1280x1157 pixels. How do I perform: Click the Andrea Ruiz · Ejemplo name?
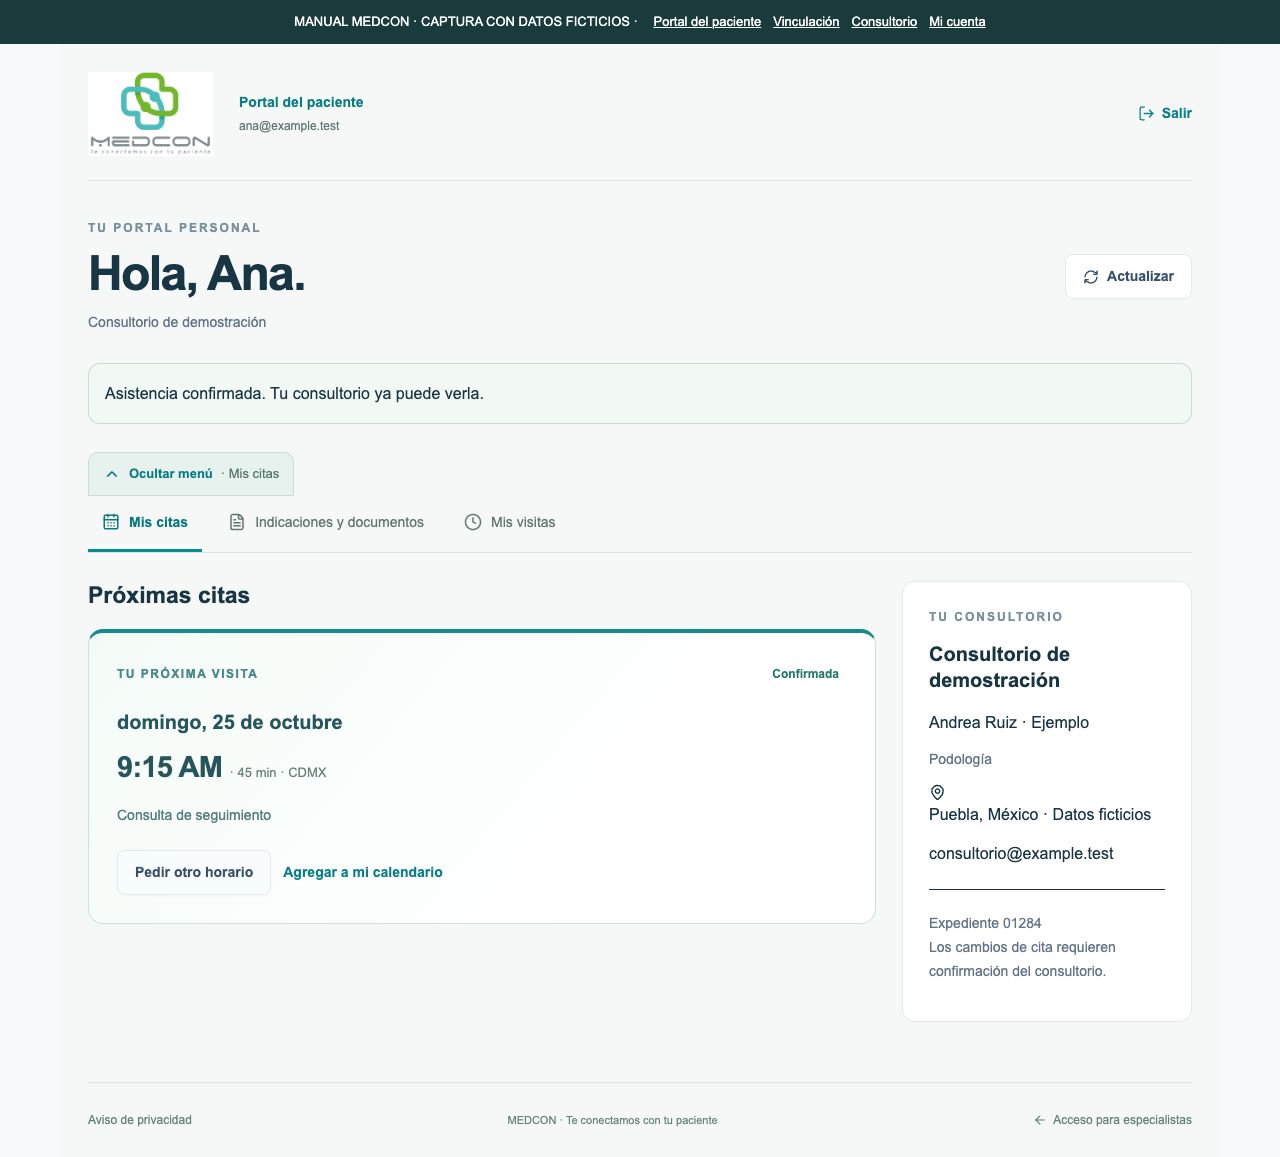click(x=1009, y=722)
